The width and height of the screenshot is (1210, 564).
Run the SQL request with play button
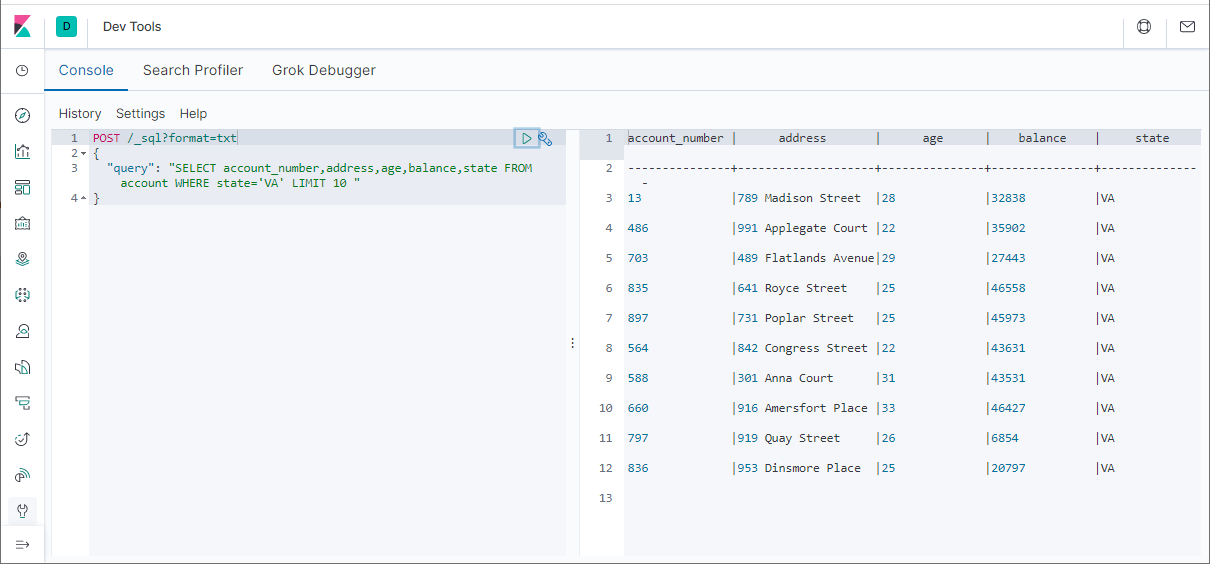(526, 138)
